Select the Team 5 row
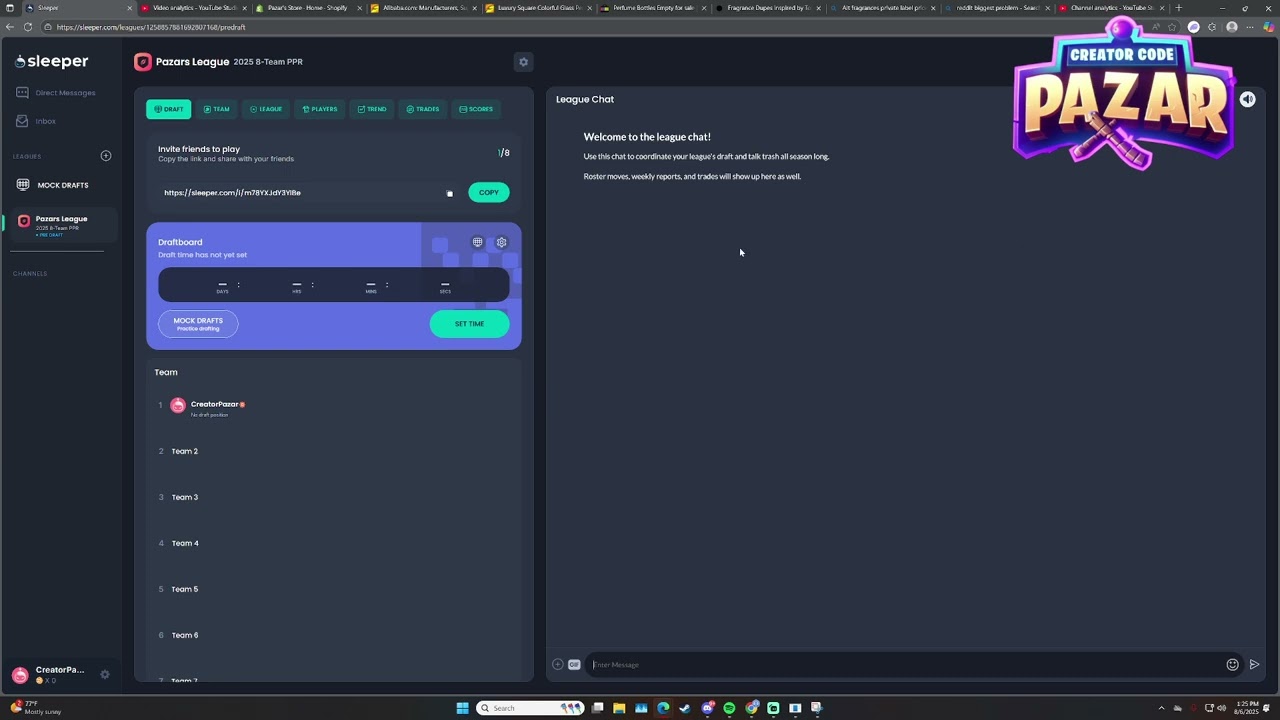The width and height of the screenshot is (1280, 720). pos(333,589)
